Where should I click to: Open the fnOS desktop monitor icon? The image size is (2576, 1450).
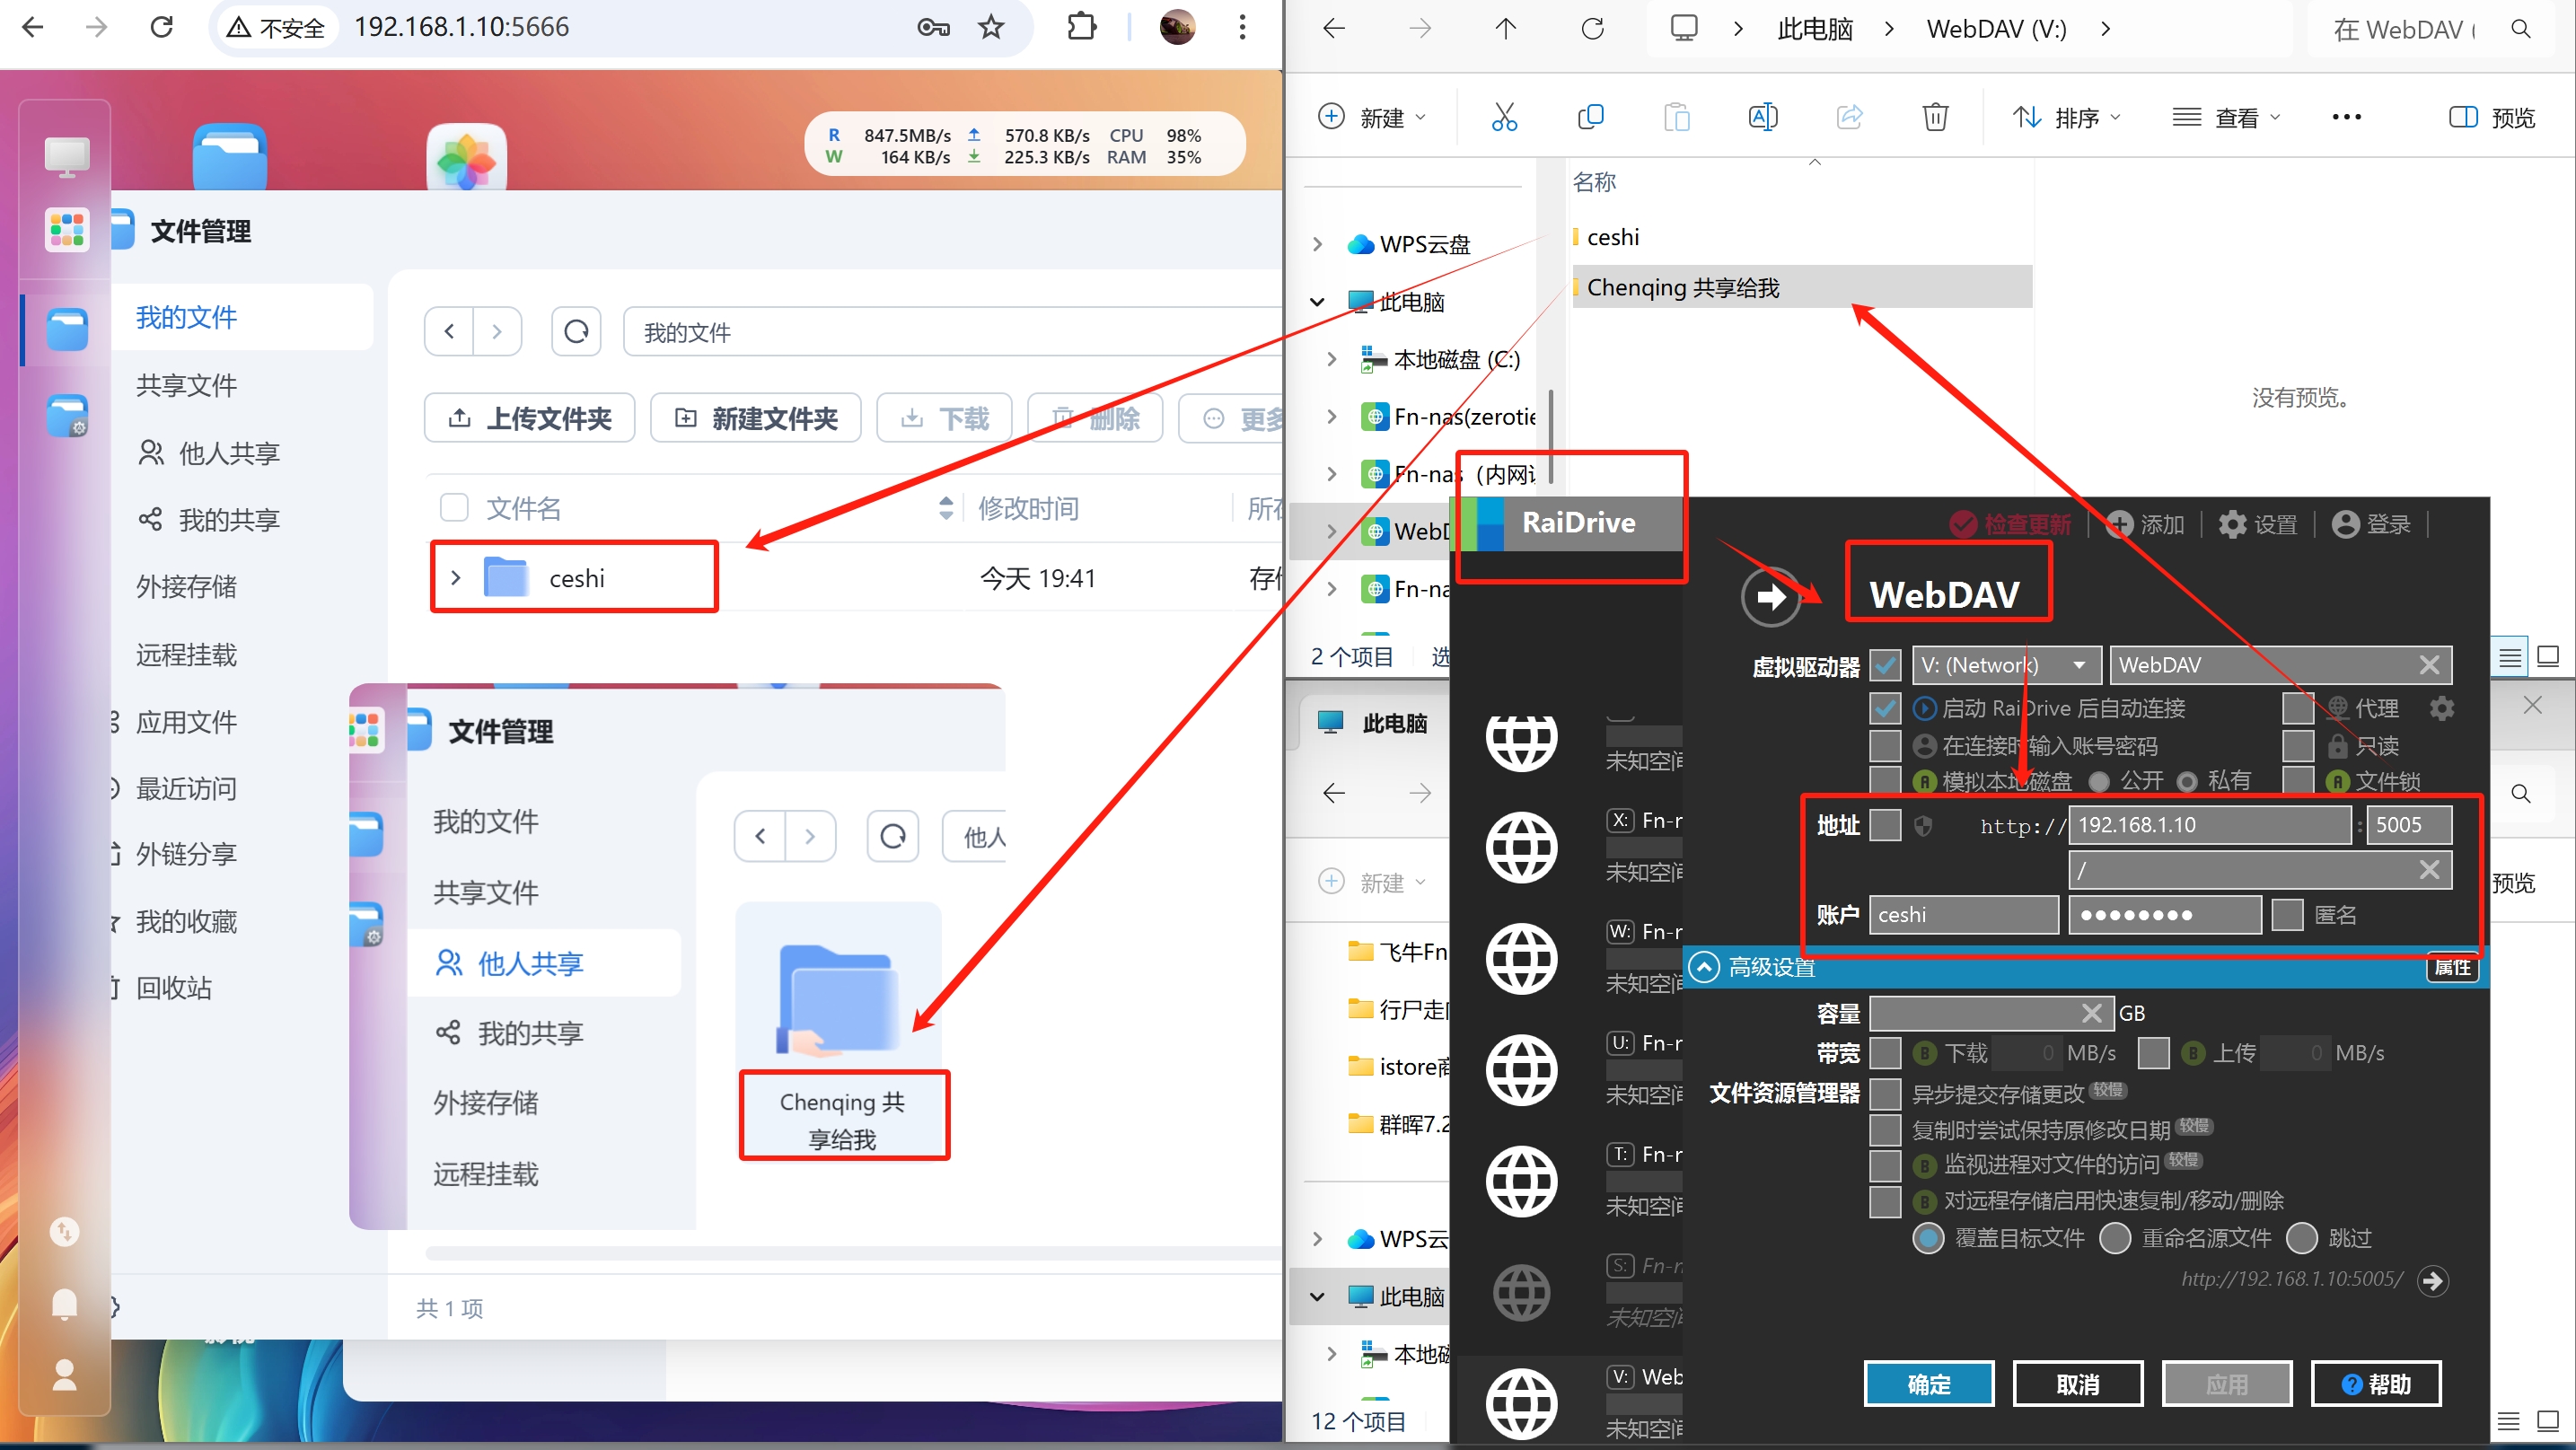tap(67, 156)
